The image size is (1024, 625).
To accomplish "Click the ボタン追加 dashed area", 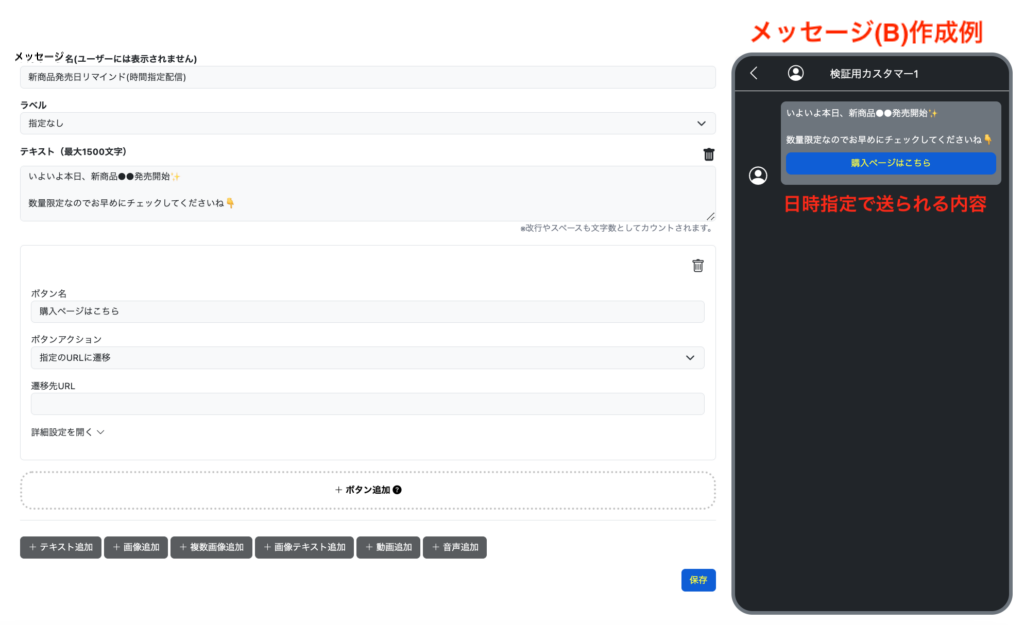I will point(367,490).
